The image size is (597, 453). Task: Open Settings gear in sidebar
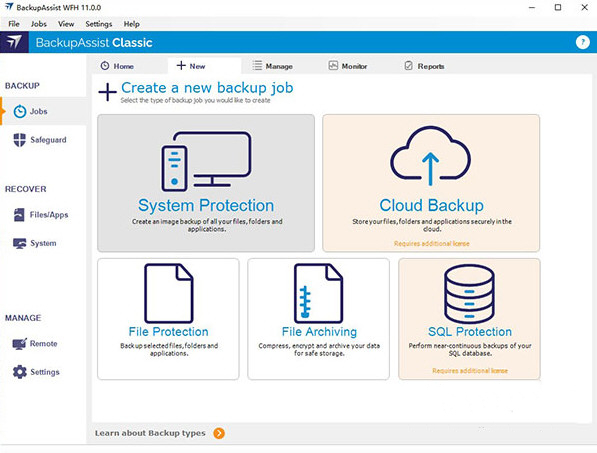[x=19, y=372]
